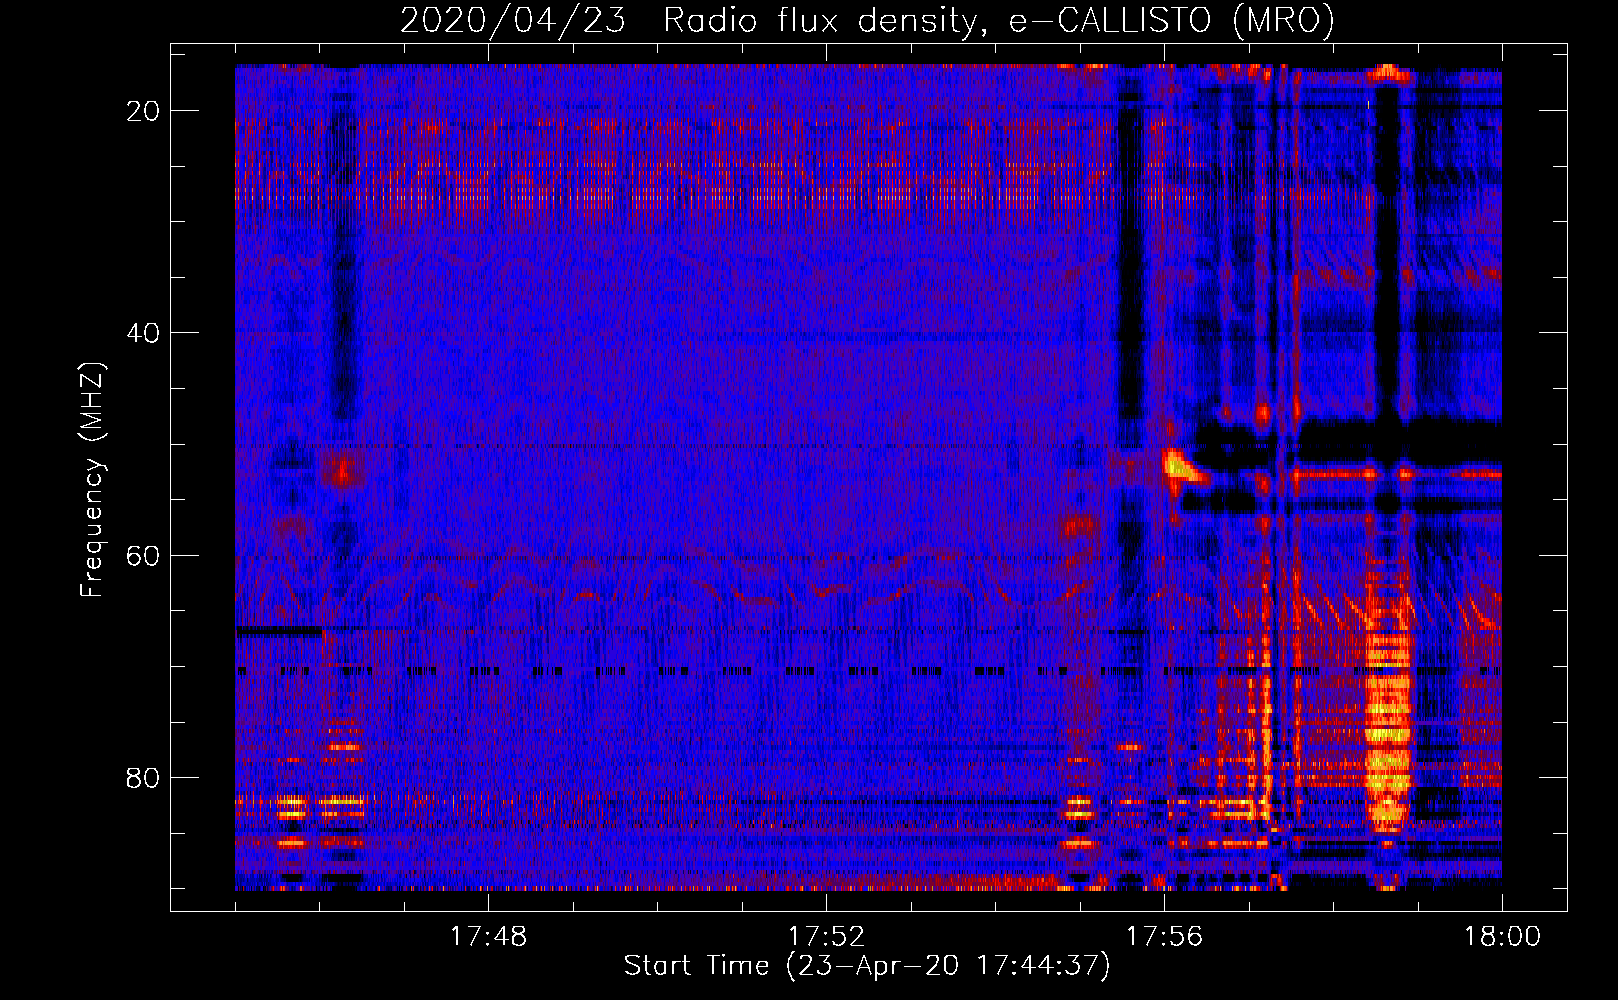Image resolution: width=1618 pixels, height=1000 pixels.
Task: Select the 17:48 time tick label
Action: [488, 937]
